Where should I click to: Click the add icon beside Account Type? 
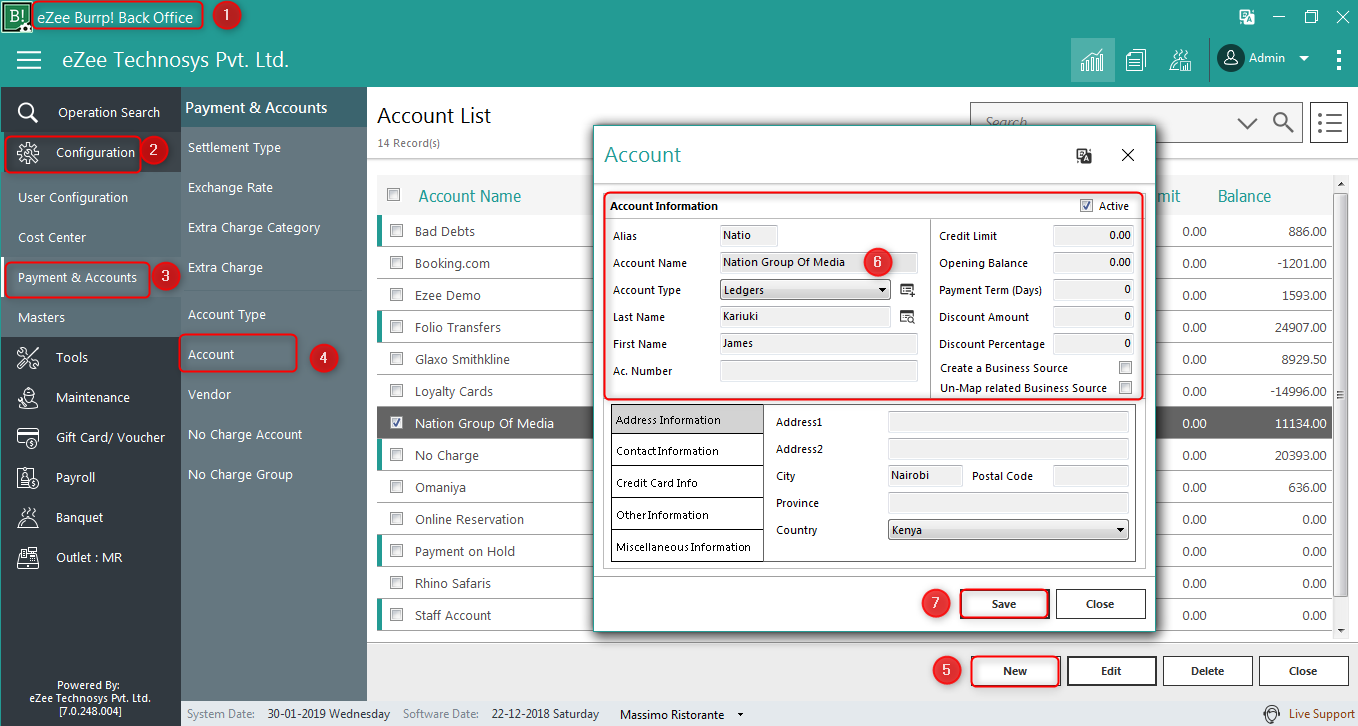pos(907,290)
